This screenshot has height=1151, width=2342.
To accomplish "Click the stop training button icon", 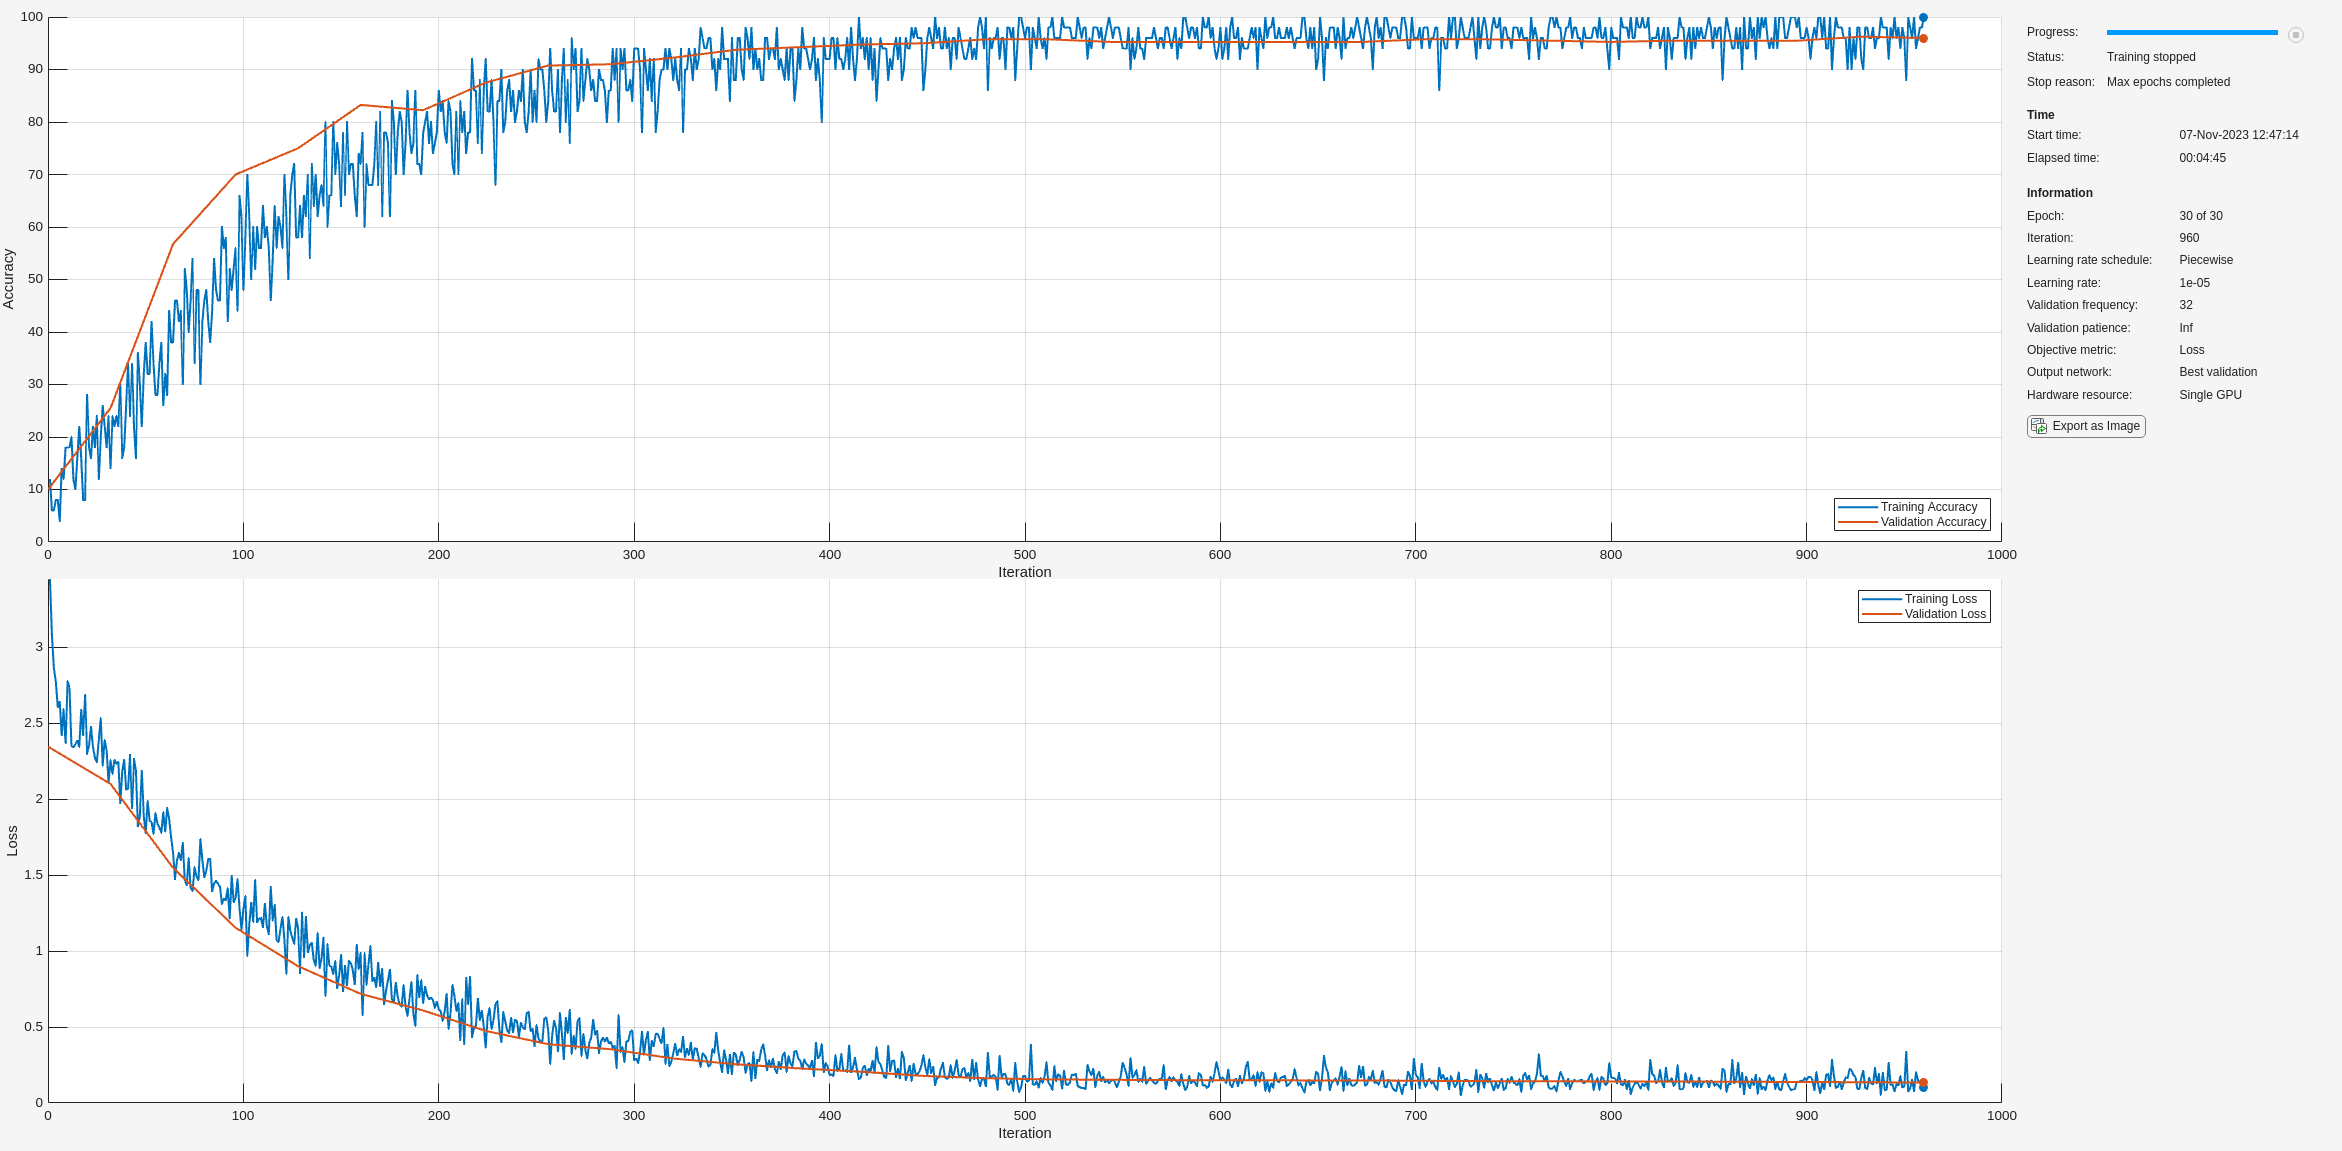I will 2296,35.
